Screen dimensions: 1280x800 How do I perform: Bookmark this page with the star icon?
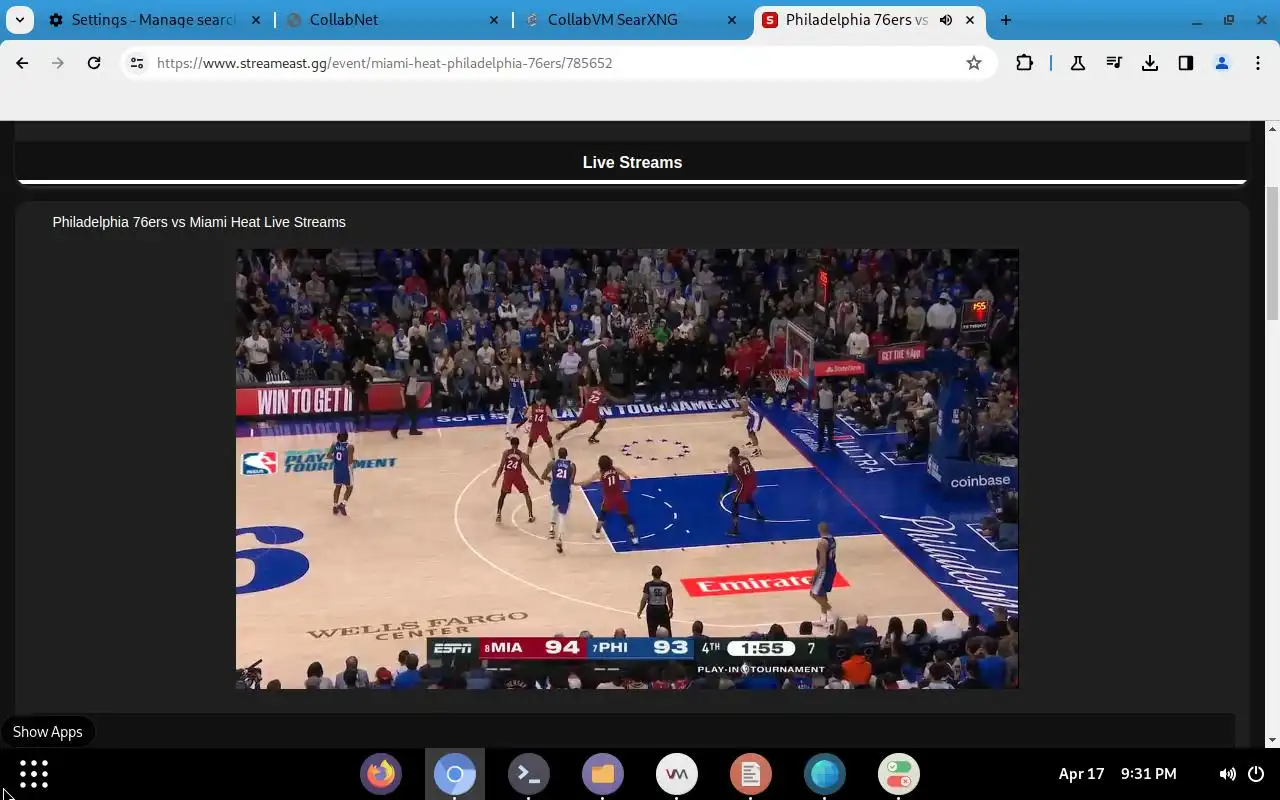pyautogui.click(x=974, y=63)
